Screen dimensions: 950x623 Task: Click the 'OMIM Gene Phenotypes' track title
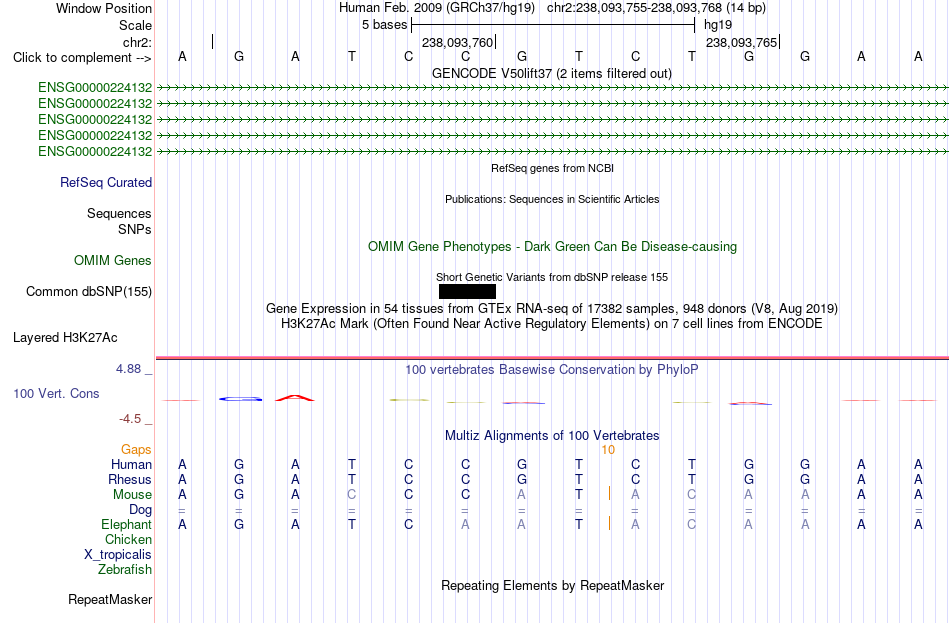pyautogui.click(x=553, y=247)
